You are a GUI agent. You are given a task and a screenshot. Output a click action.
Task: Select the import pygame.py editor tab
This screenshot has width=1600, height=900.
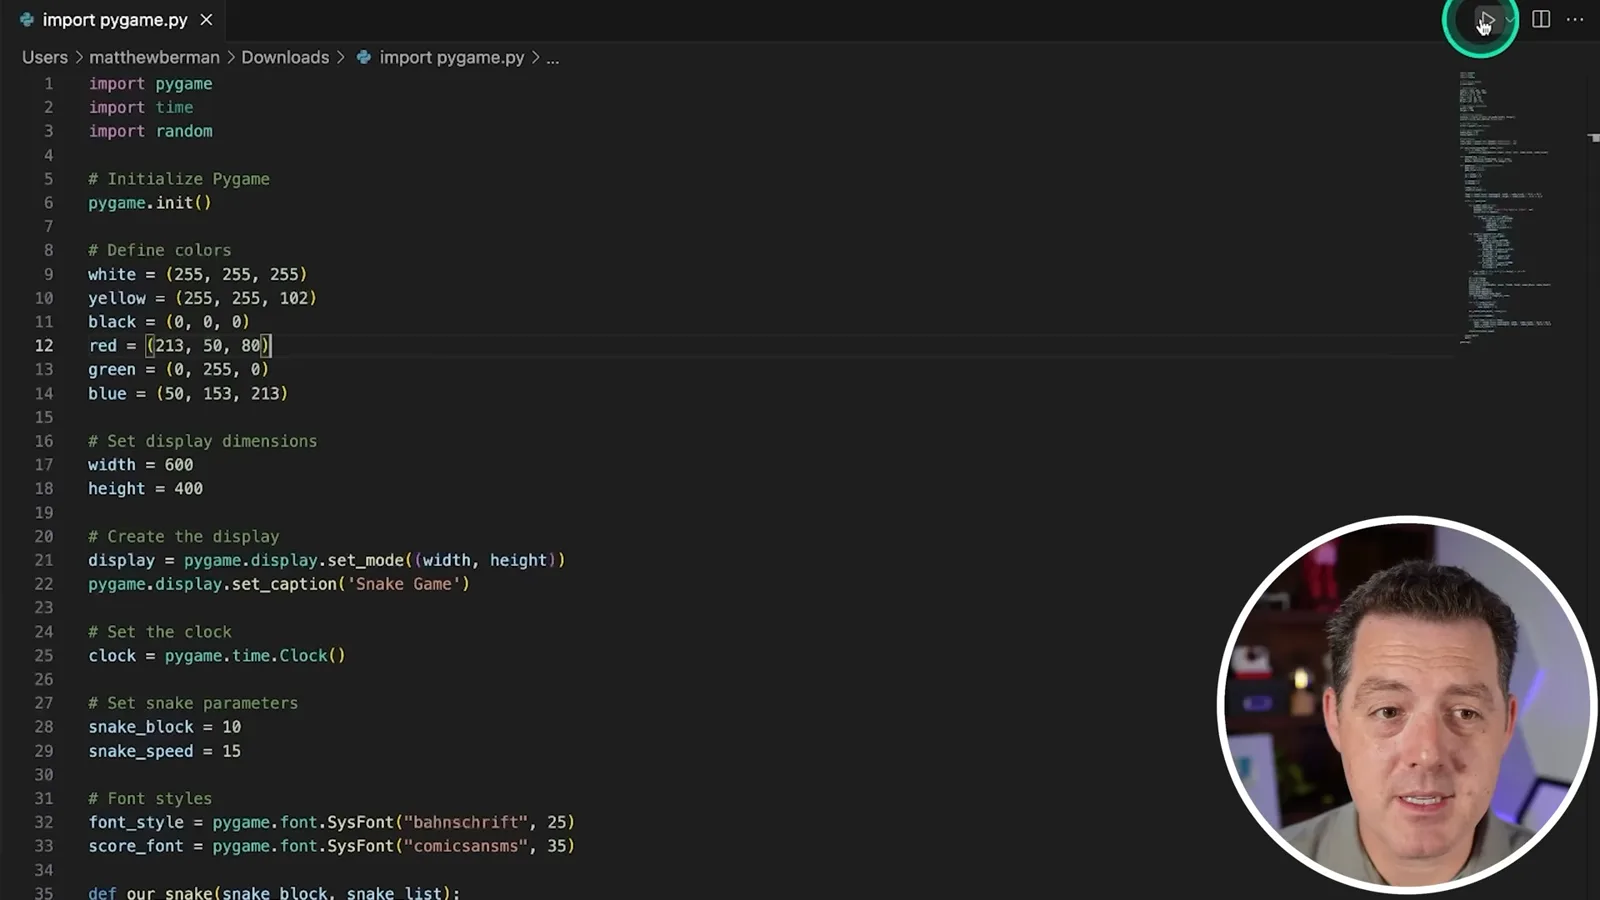click(x=115, y=20)
